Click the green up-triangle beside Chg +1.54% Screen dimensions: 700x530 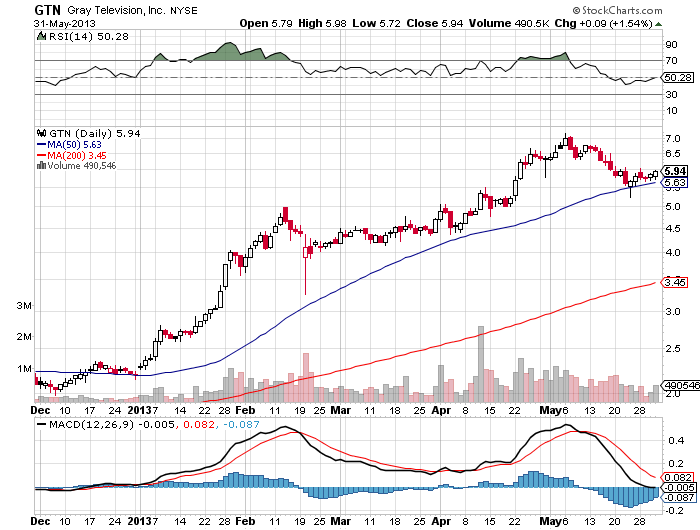658,24
